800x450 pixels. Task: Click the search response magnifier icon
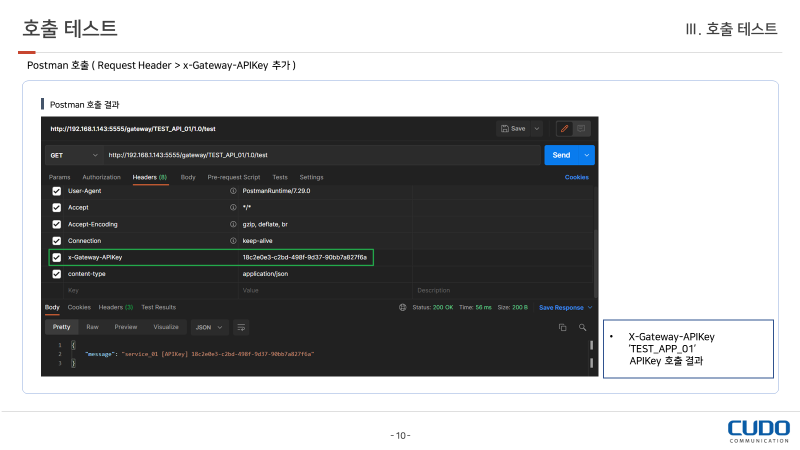tap(581, 327)
